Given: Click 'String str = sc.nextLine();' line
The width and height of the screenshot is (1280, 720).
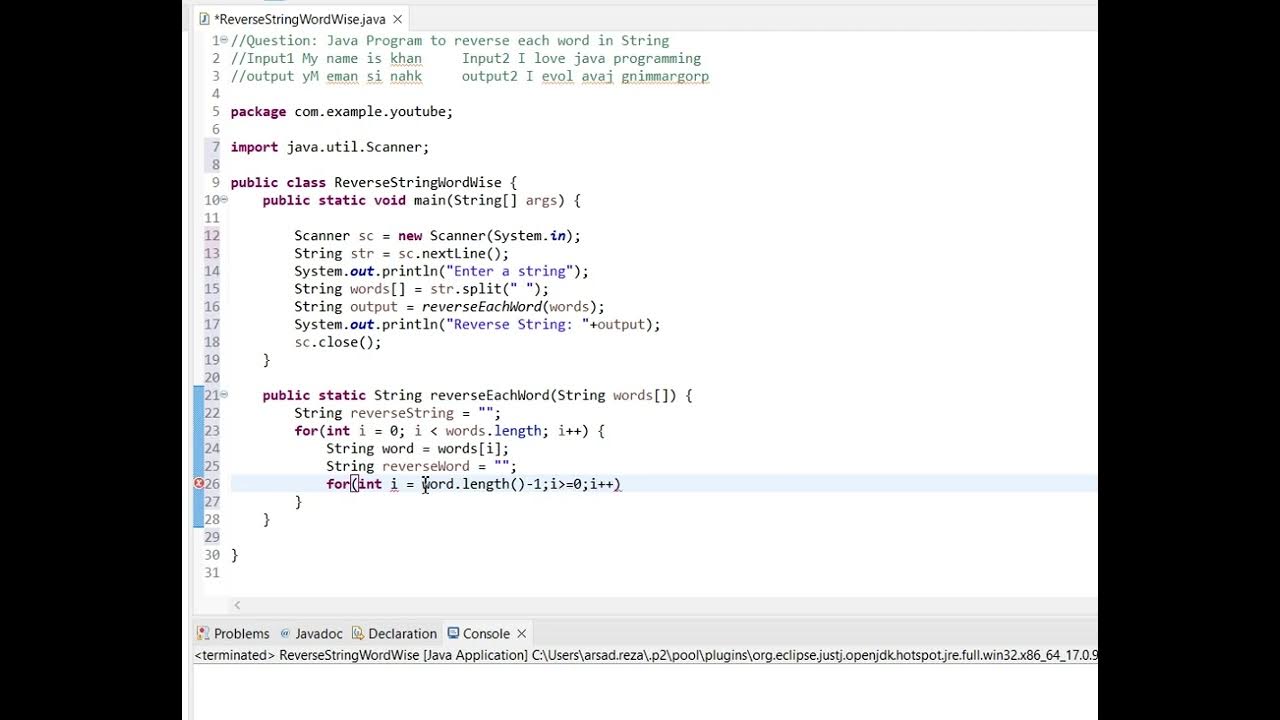Looking at the screenshot, I should pyautogui.click(x=401, y=254).
